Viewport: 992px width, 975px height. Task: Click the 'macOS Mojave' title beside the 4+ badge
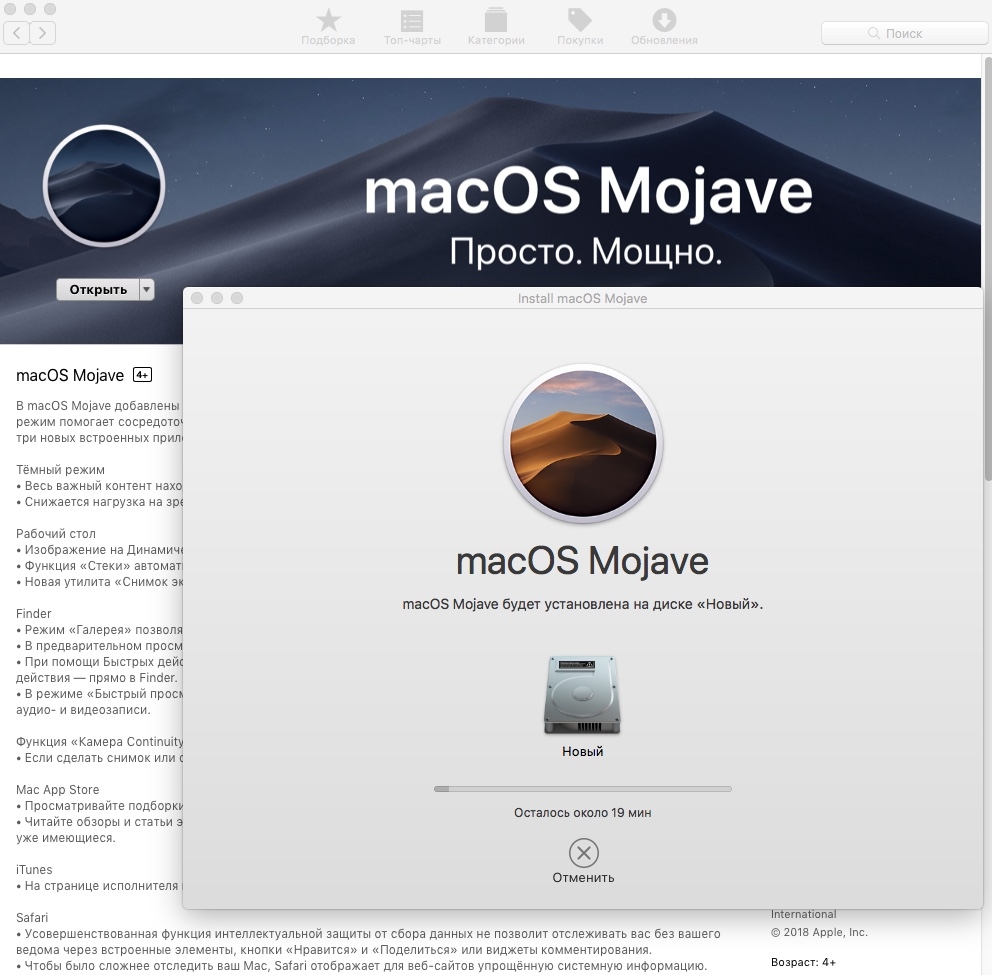[70, 375]
